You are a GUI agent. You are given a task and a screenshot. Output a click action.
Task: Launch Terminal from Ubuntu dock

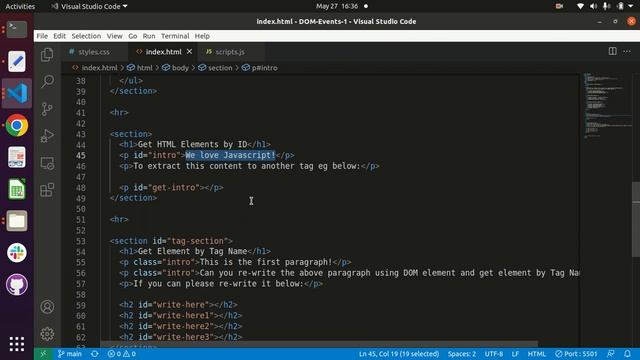pos(17,29)
